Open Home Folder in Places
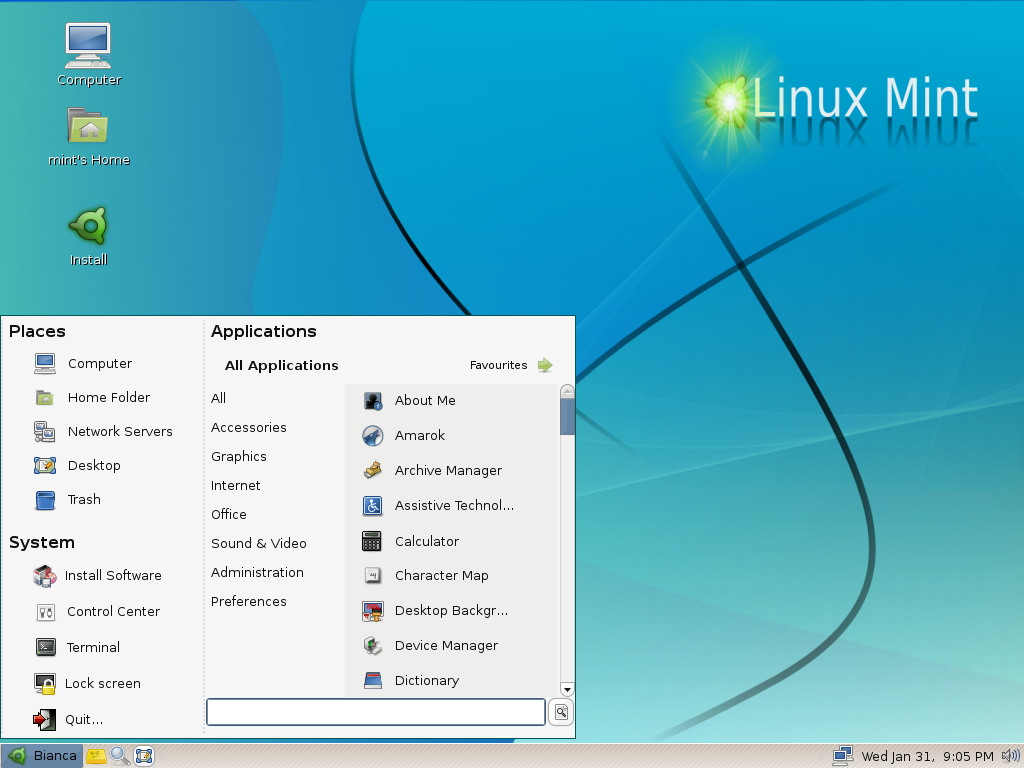 pos(92,397)
